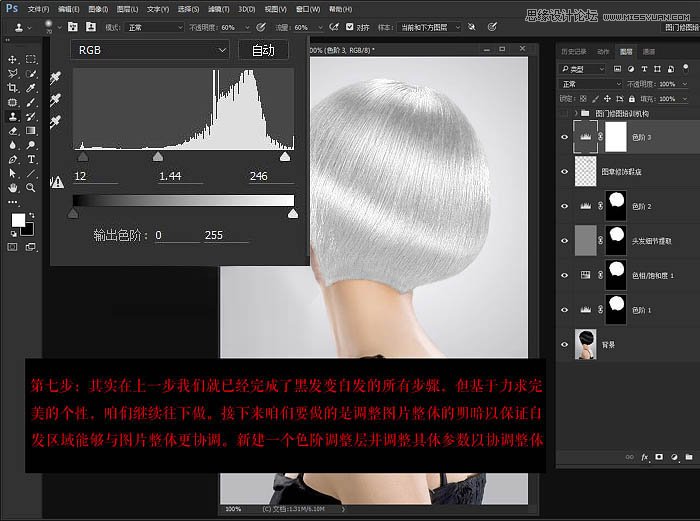Image resolution: width=700 pixels, height=521 pixels.
Task: Hide the 色阶 3 layer
Action: pyautogui.click(x=565, y=135)
